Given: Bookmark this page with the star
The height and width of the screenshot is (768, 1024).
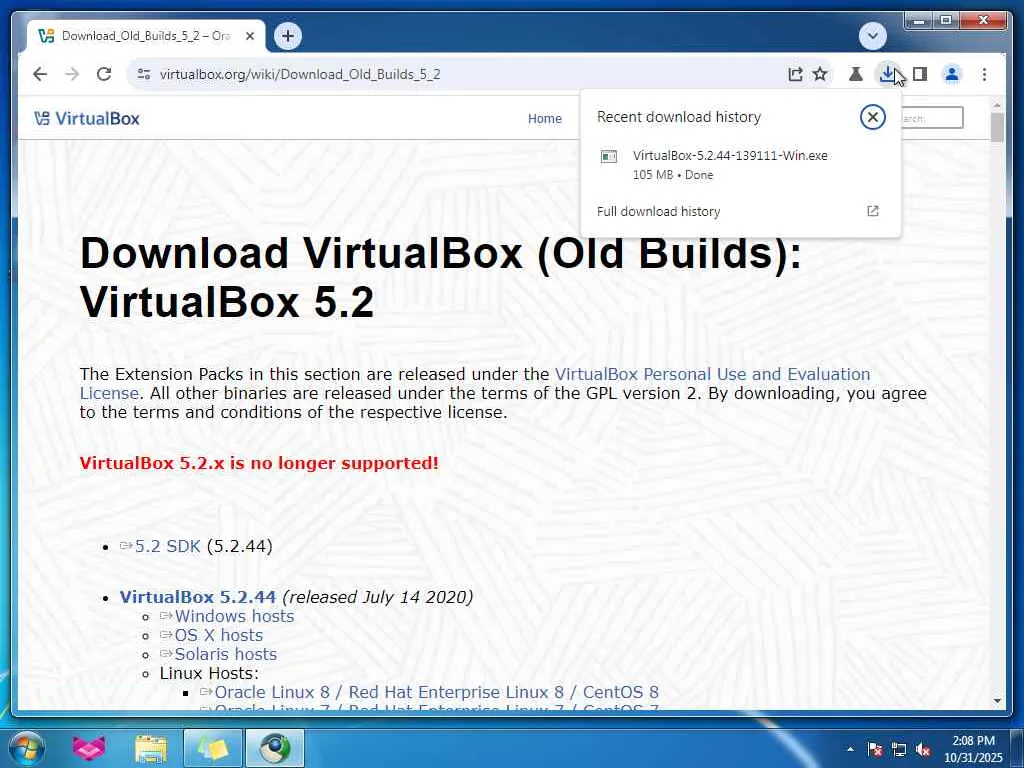Looking at the screenshot, I should point(820,74).
